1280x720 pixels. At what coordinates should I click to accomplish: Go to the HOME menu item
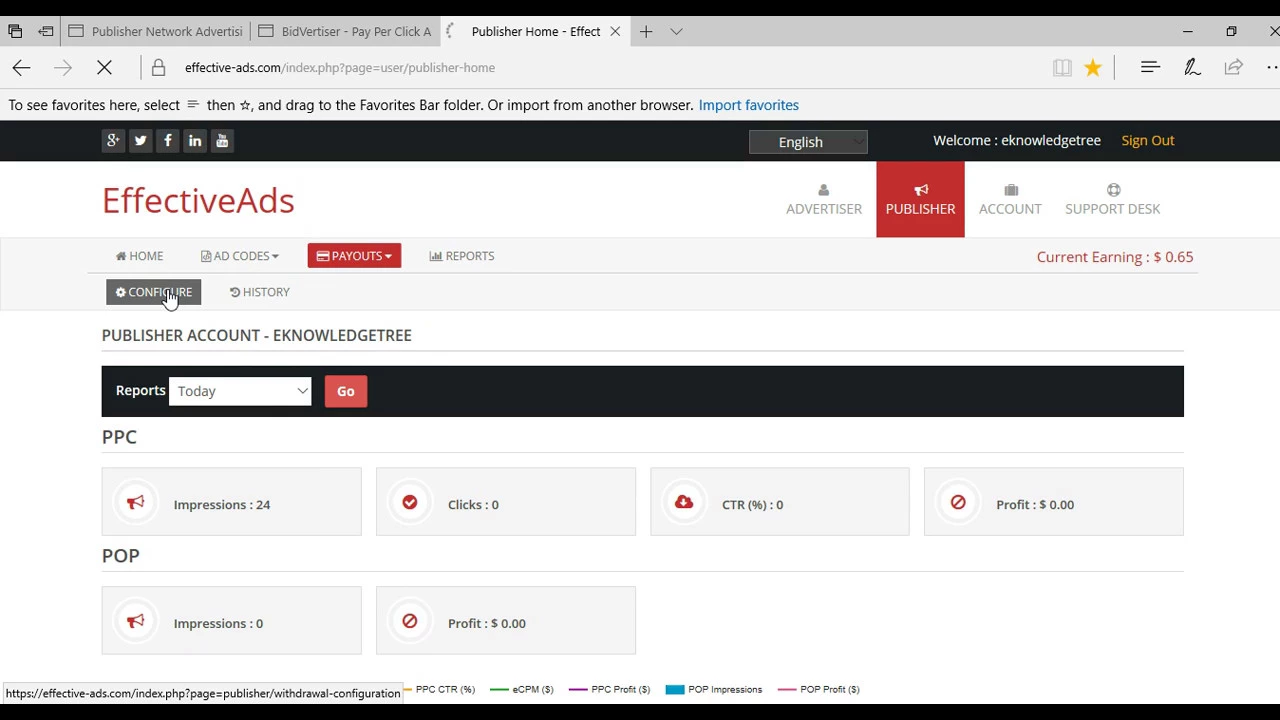139,256
